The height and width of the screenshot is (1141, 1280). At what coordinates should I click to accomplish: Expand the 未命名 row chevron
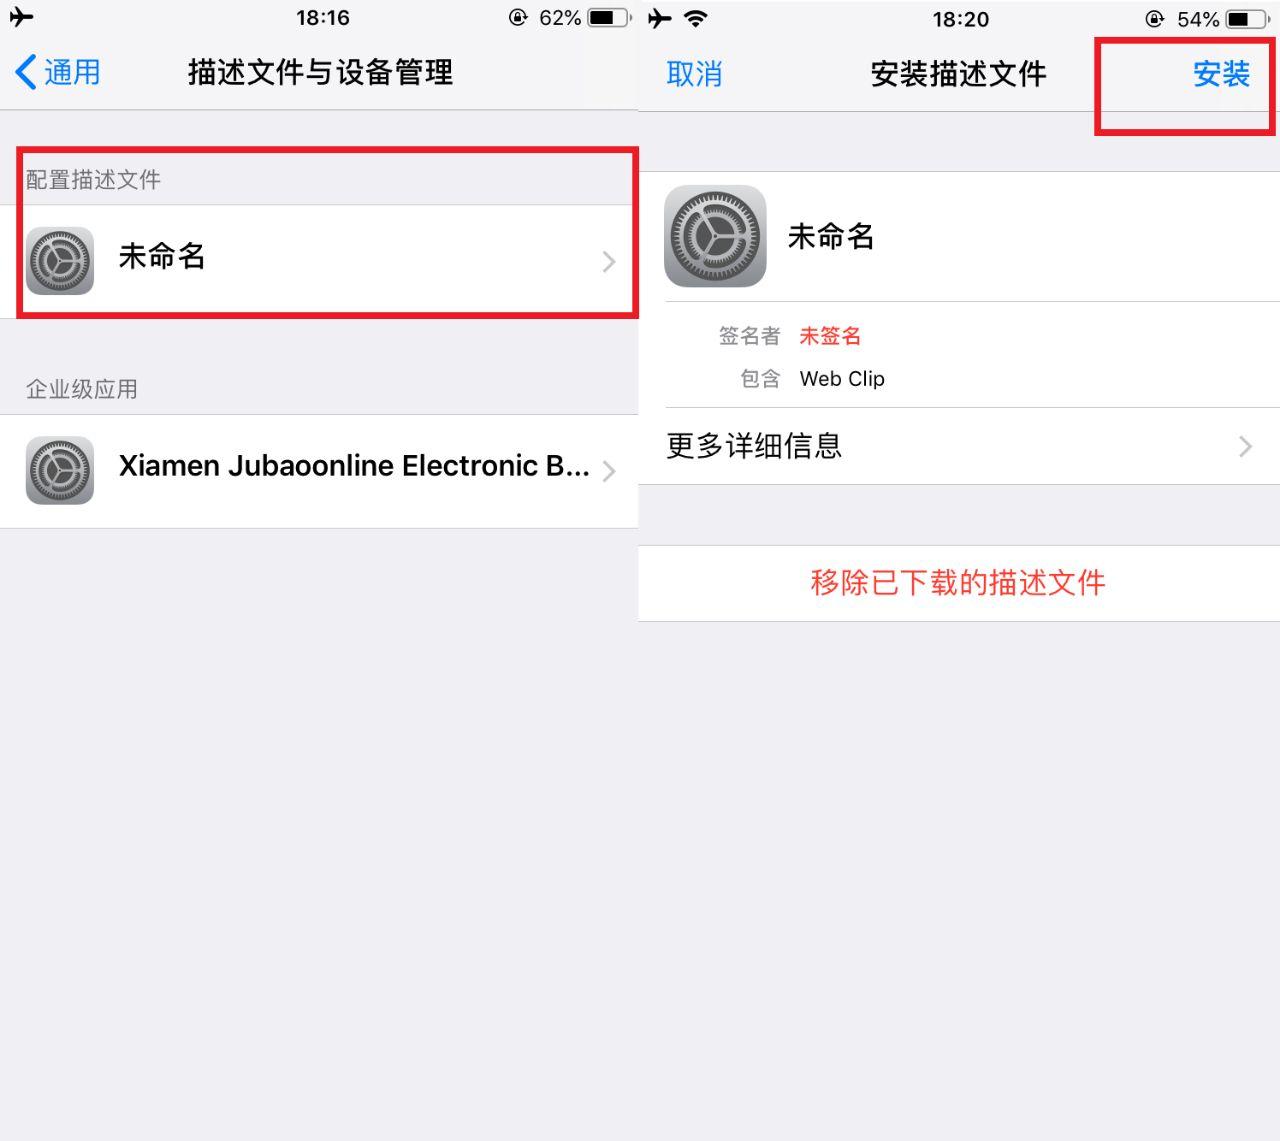[609, 262]
